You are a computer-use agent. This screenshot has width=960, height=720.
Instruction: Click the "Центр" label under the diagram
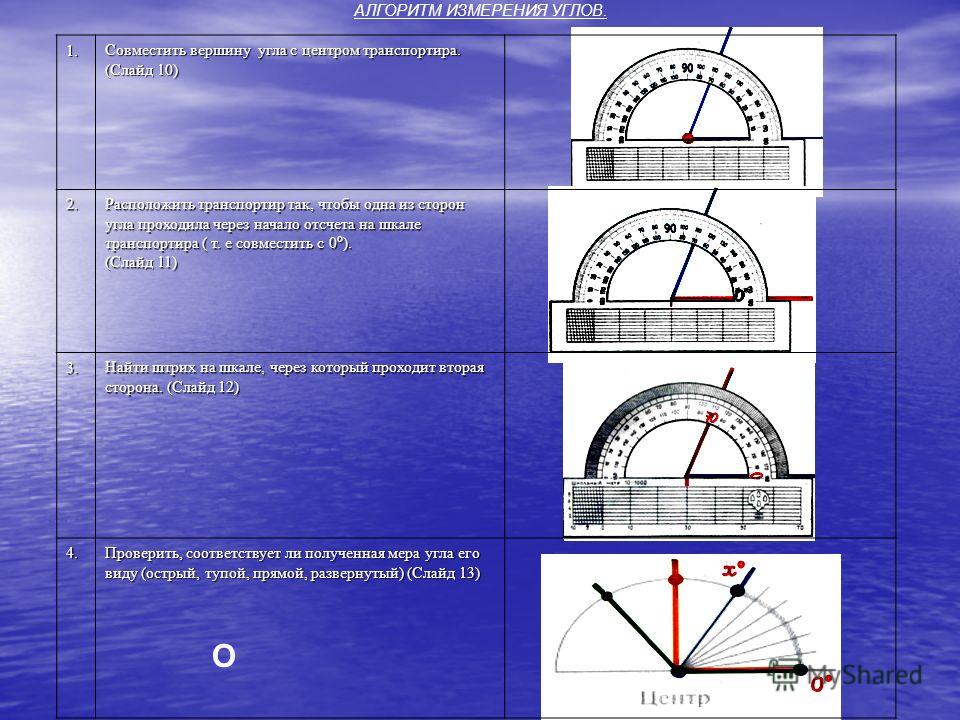[675, 698]
